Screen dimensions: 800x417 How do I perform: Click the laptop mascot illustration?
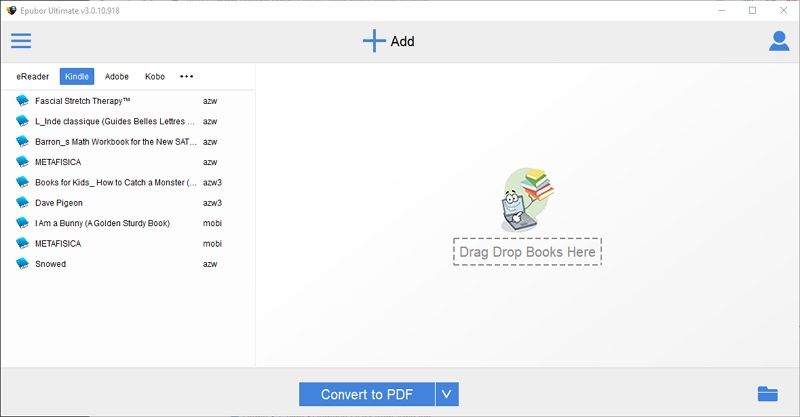click(527, 200)
